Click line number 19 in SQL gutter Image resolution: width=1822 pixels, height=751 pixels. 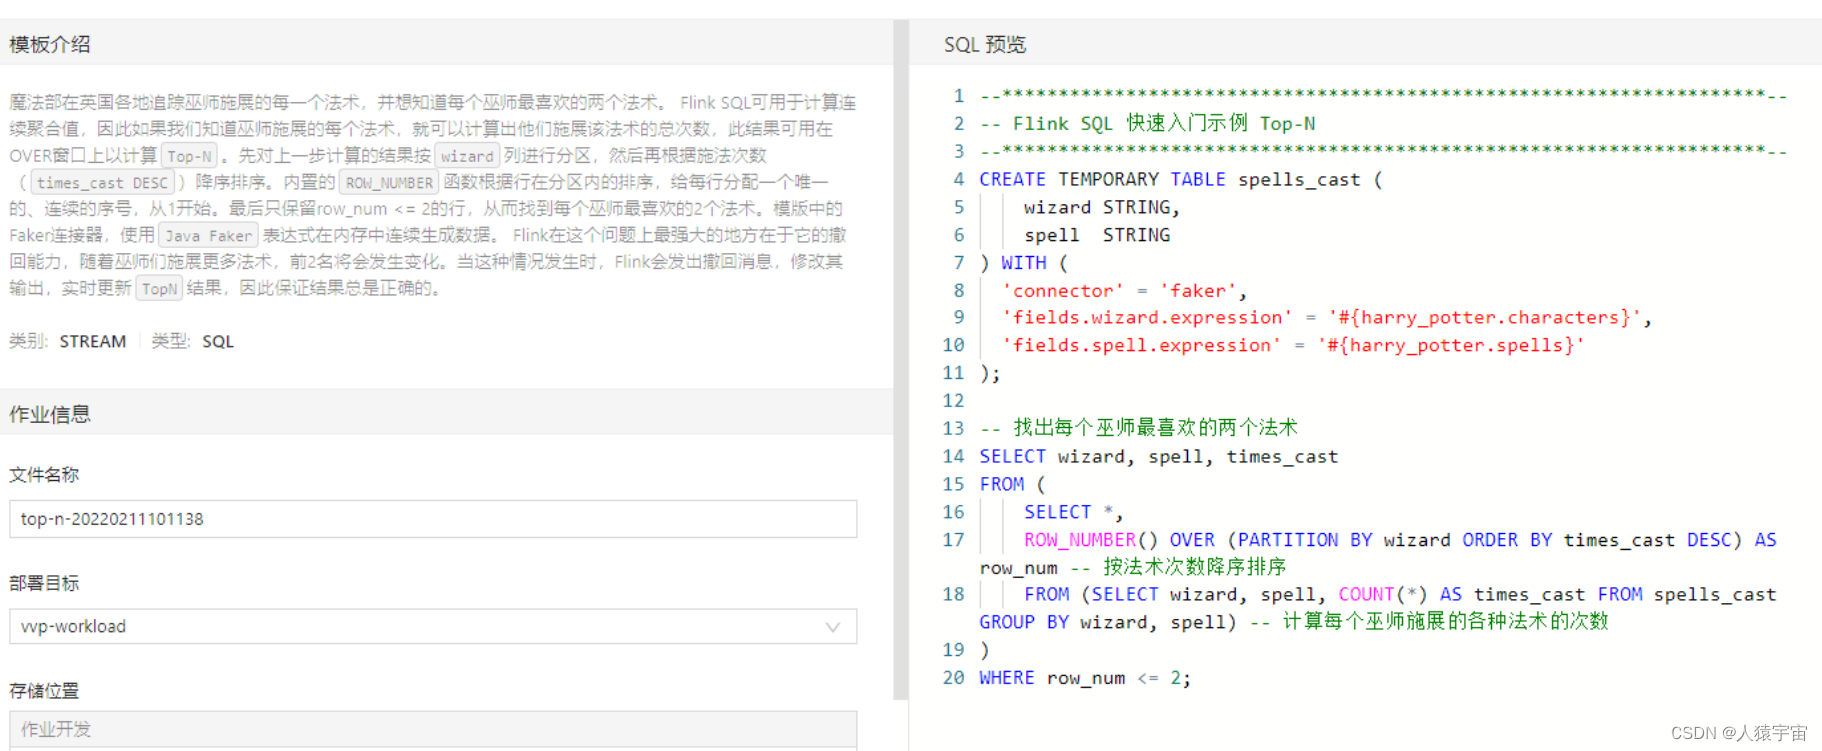953,650
